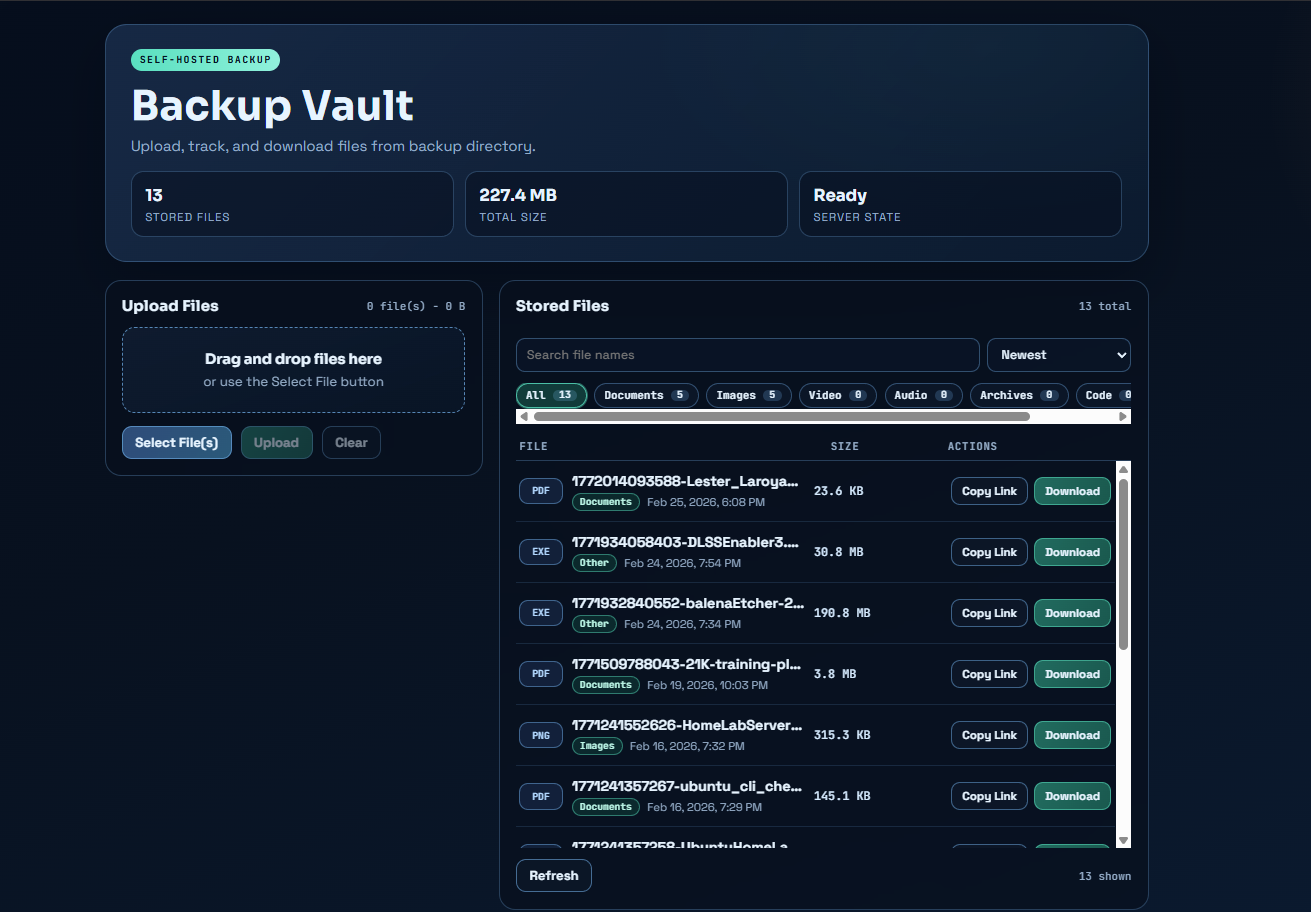Download the balenaEtcher file

[x=1071, y=612]
